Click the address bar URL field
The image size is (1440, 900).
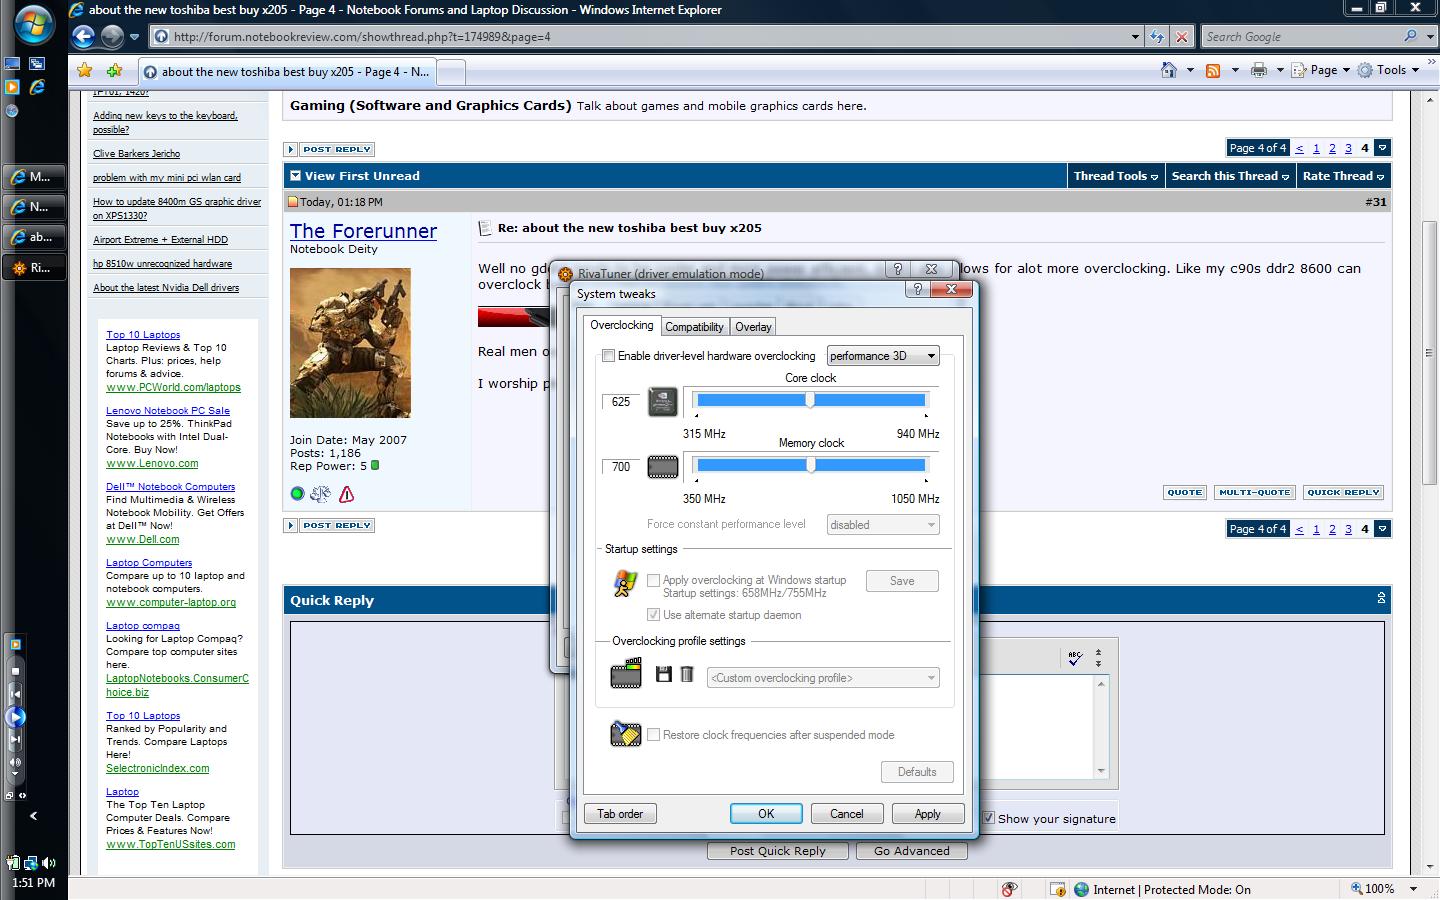tap(640, 37)
